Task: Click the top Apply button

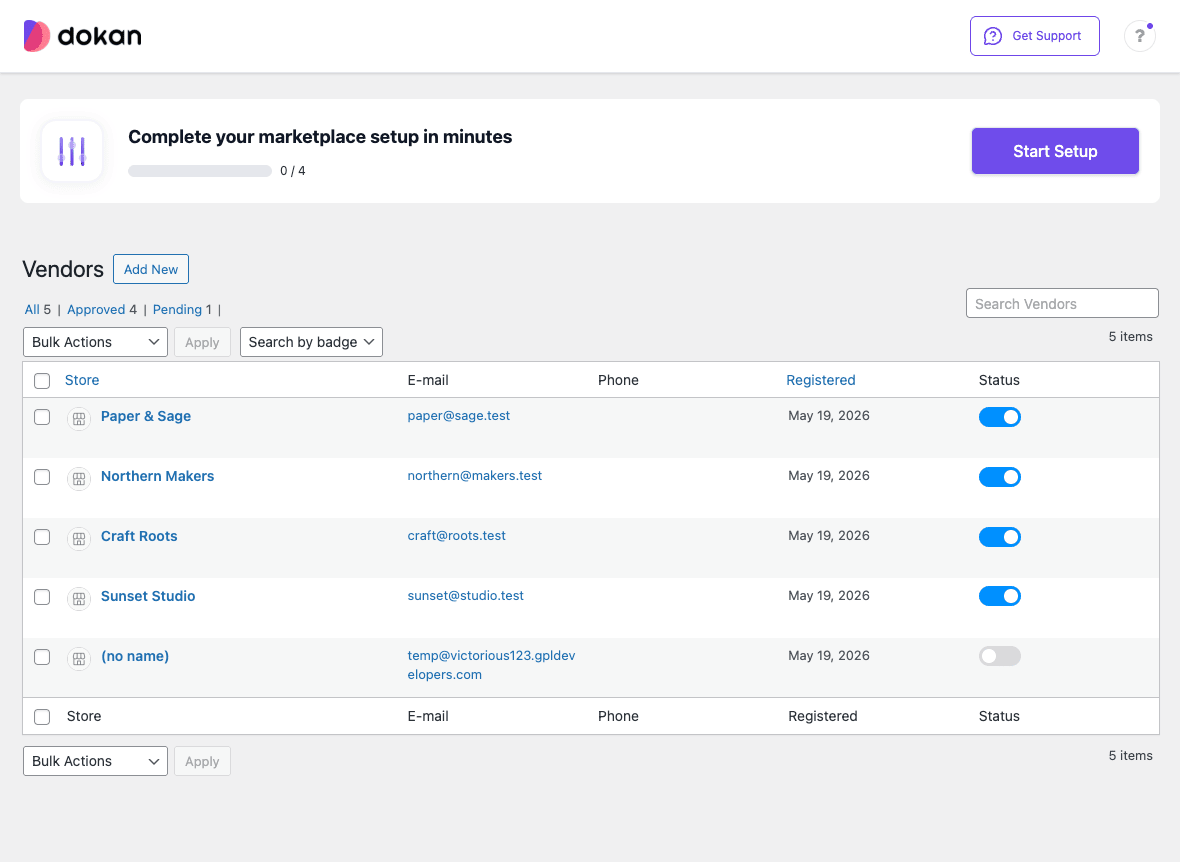Action: pos(202,342)
